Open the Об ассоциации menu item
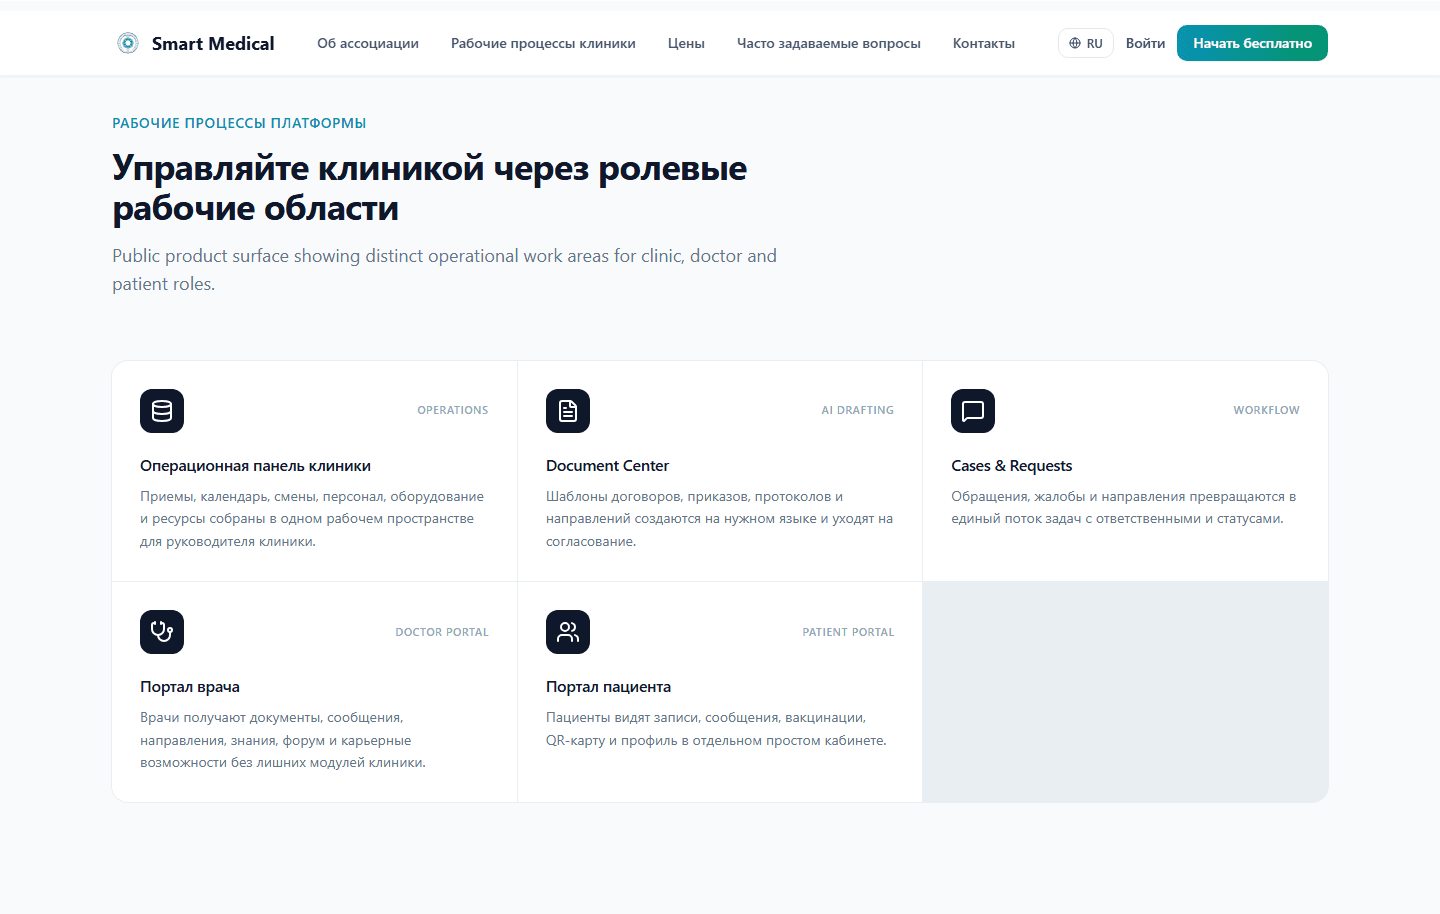Image resolution: width=1440 pixels, height=914 pixels. [368, 43]
